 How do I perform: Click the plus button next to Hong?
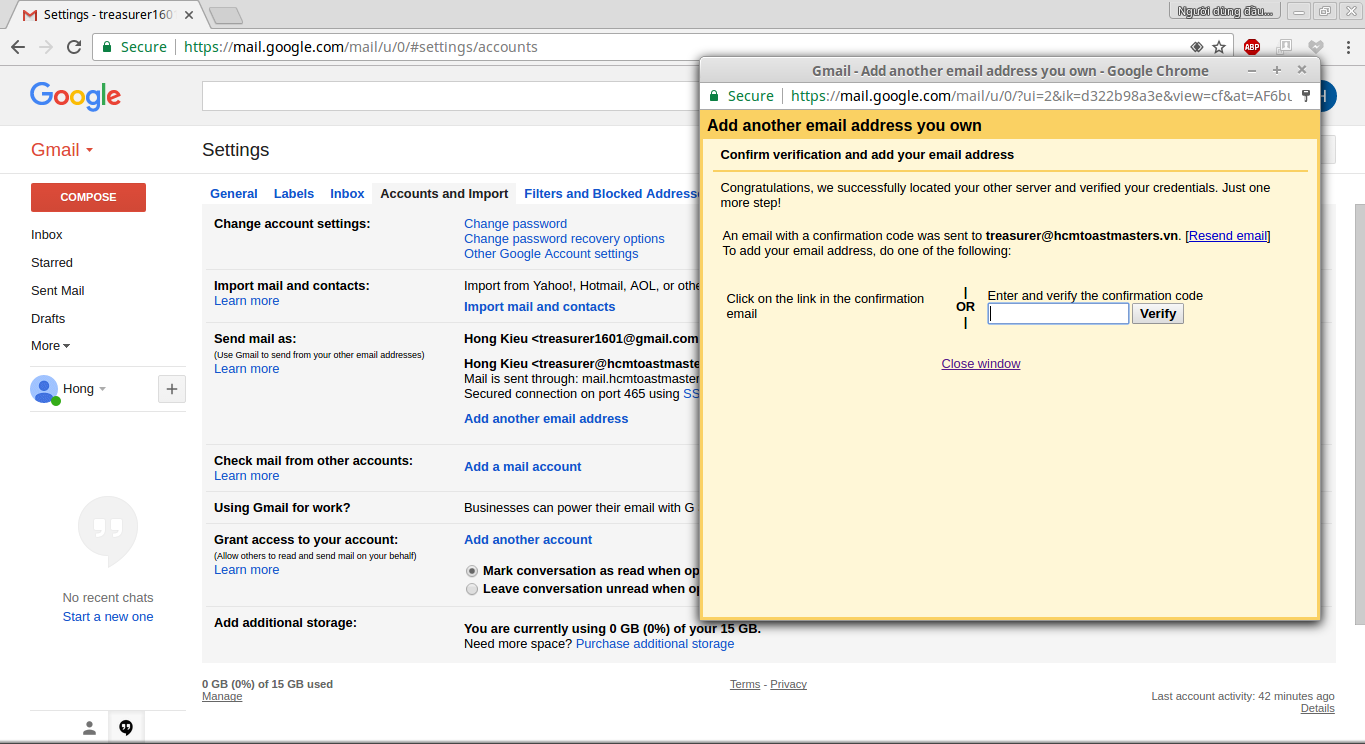[x=172, y=389]
